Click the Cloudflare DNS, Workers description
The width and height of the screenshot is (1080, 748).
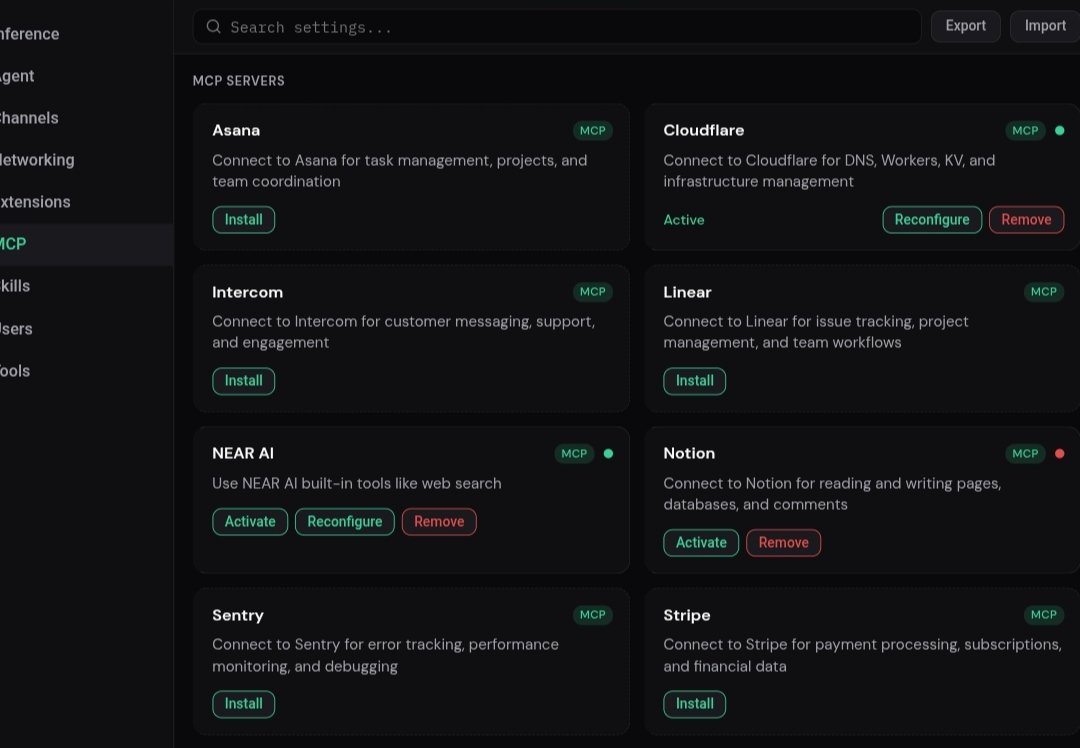click(829, 171)
